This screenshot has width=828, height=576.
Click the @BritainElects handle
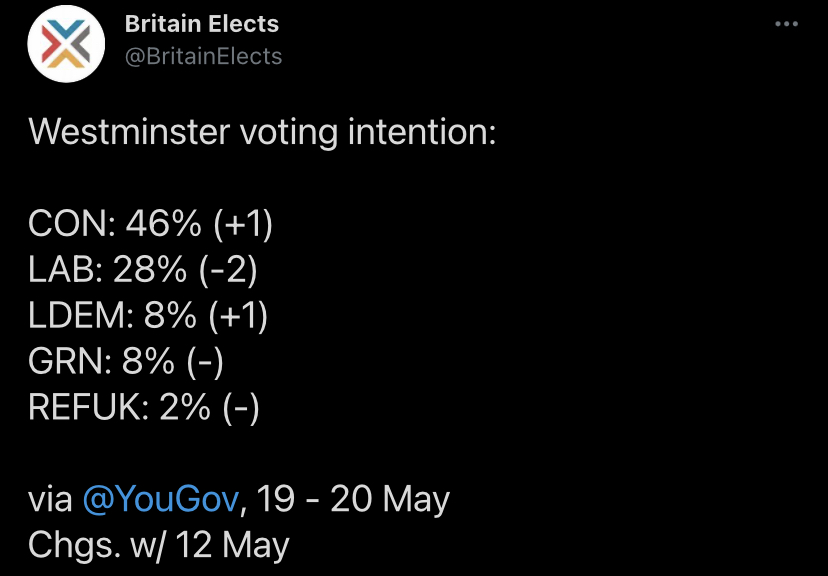pyautogui.click(x=203, y=56)
